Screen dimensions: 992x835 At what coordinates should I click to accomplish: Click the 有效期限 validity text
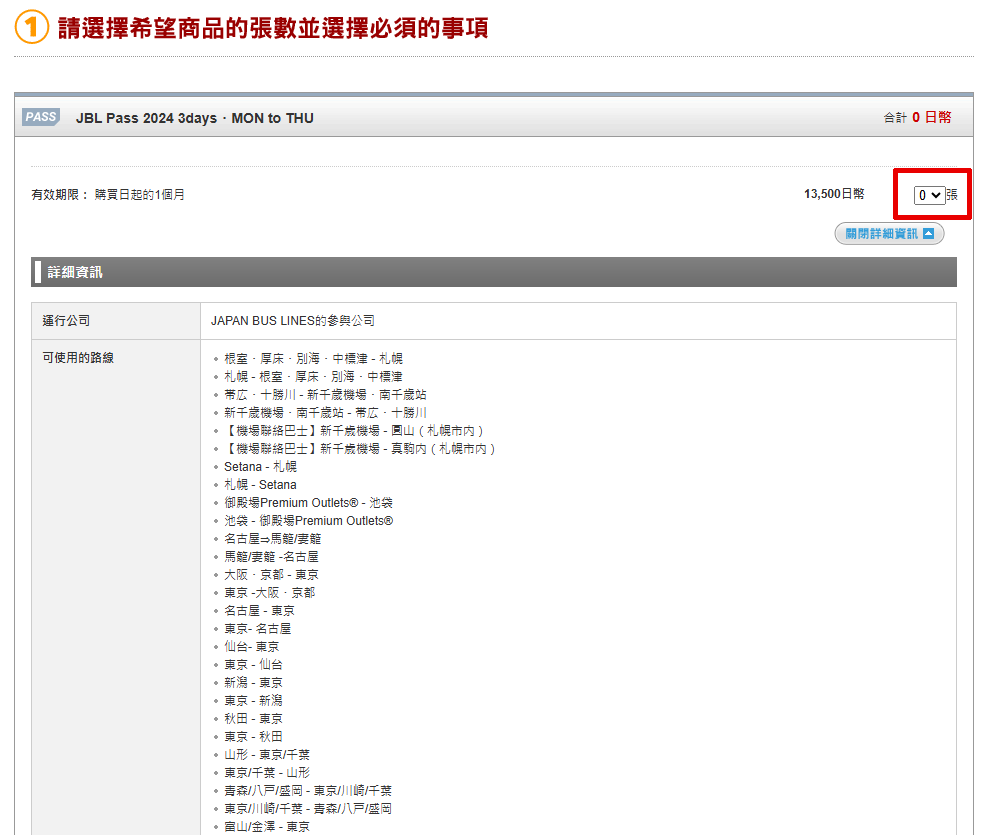[x=108, y=195]
